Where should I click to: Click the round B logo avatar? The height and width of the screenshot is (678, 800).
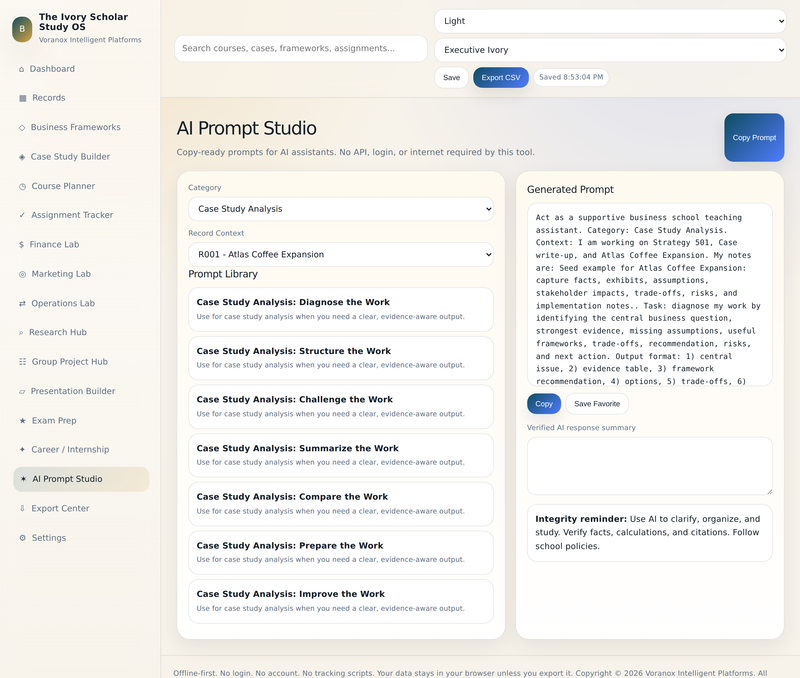[22, 29]
